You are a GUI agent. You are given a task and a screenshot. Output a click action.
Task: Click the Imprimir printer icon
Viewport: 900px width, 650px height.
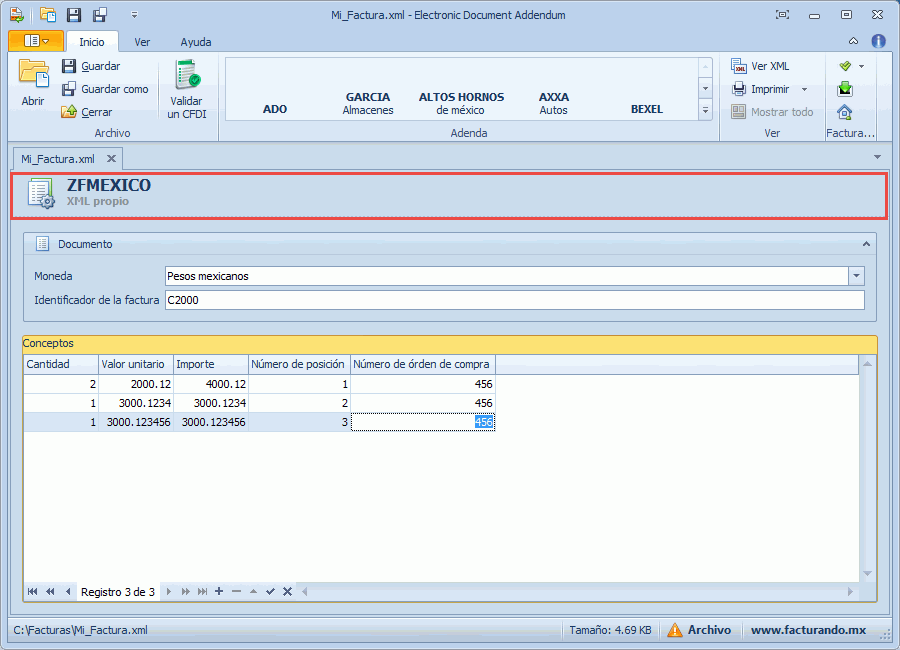739,89
